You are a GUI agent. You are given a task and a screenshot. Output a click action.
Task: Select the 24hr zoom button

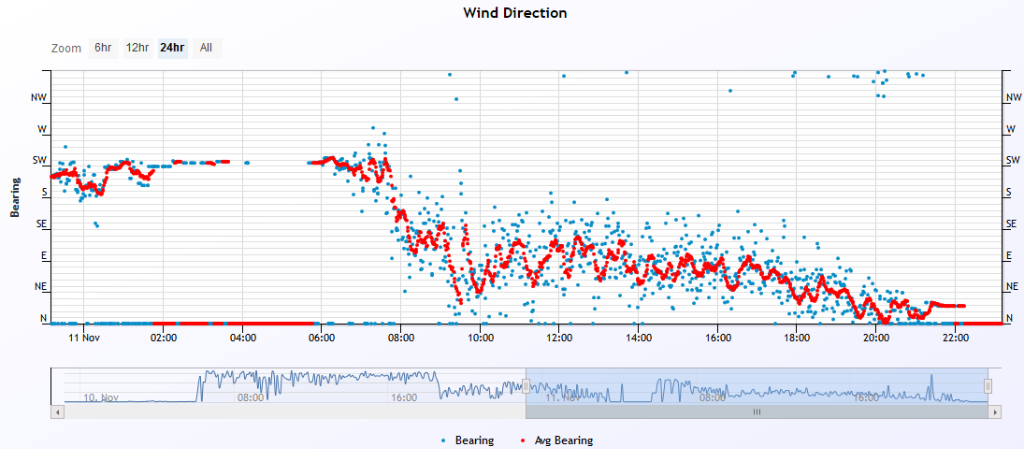[172, 48]
